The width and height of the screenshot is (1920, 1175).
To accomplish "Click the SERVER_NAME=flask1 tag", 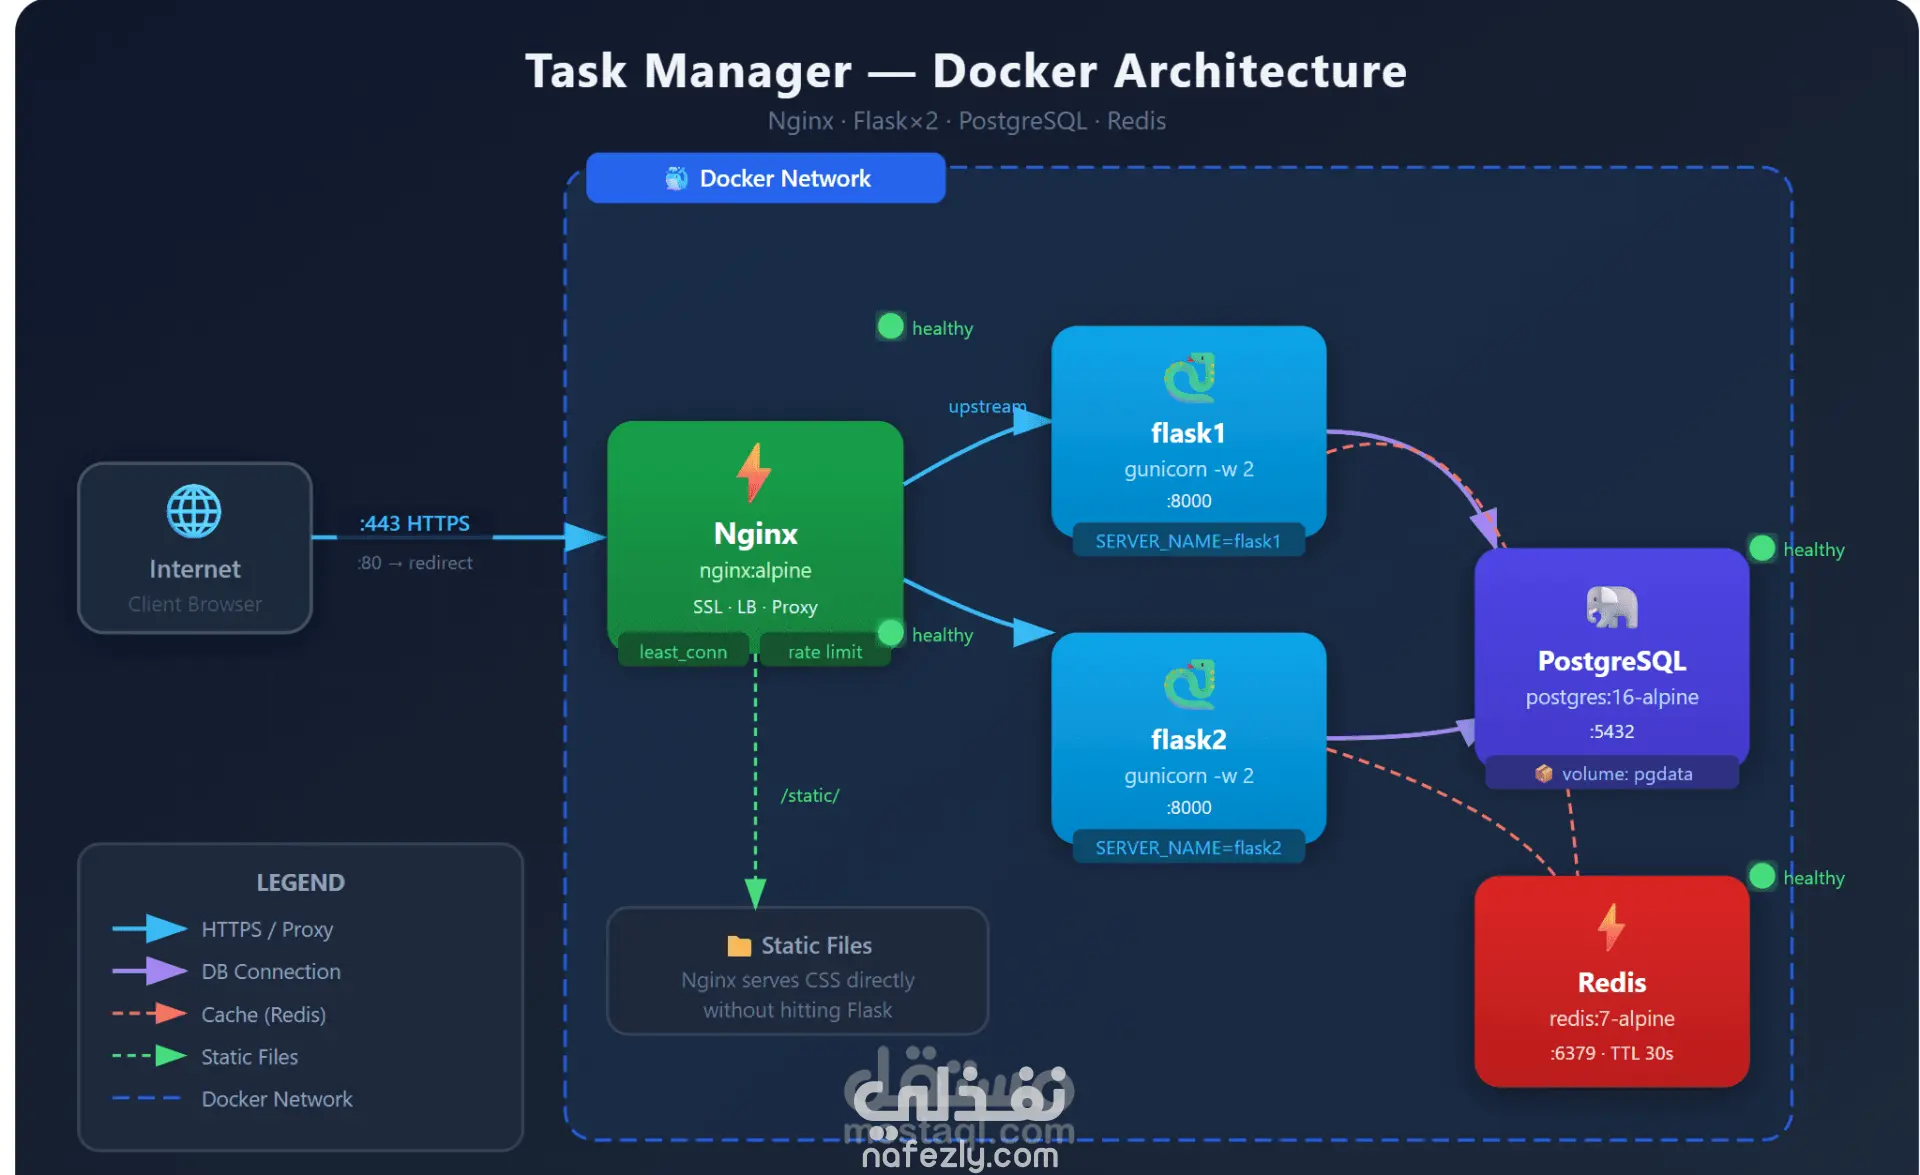I will [x=1188, y=541].
